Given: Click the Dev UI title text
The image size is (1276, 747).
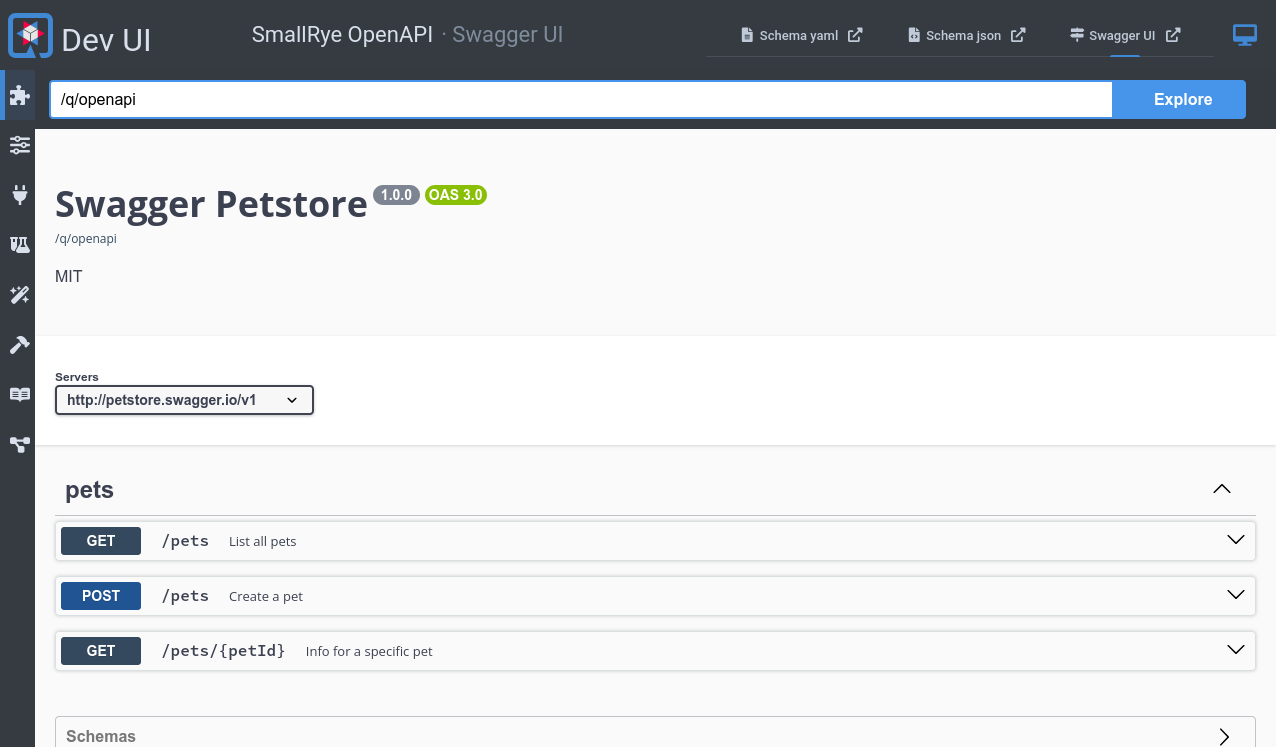Looking at the screenshot, I should [107, 40].
